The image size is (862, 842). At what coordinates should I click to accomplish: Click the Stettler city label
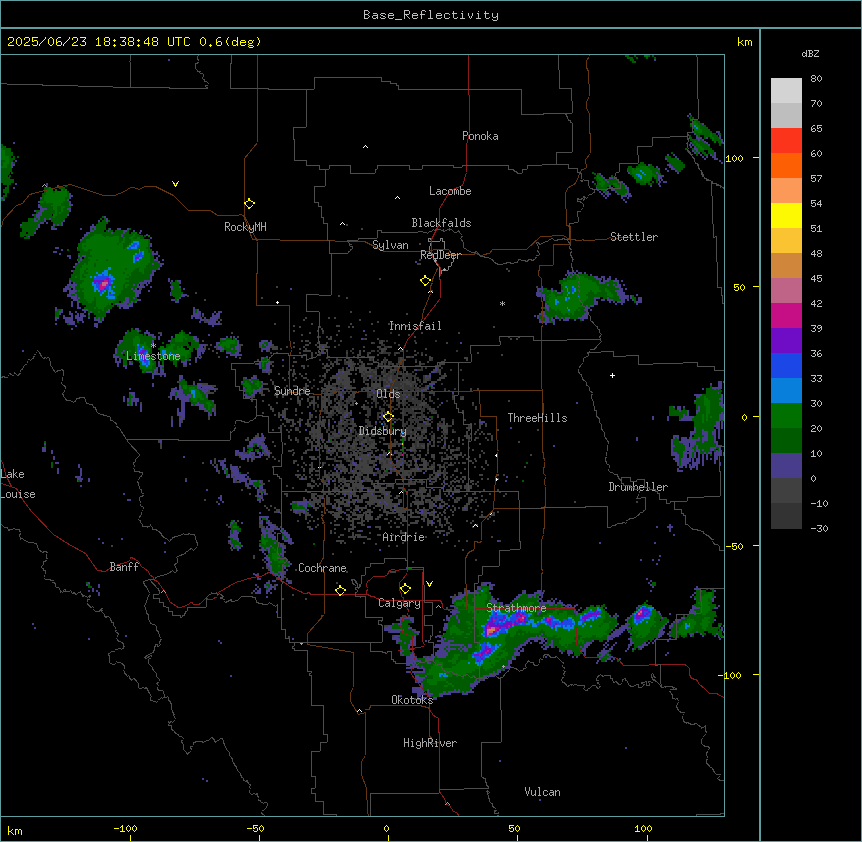(634, 237)
